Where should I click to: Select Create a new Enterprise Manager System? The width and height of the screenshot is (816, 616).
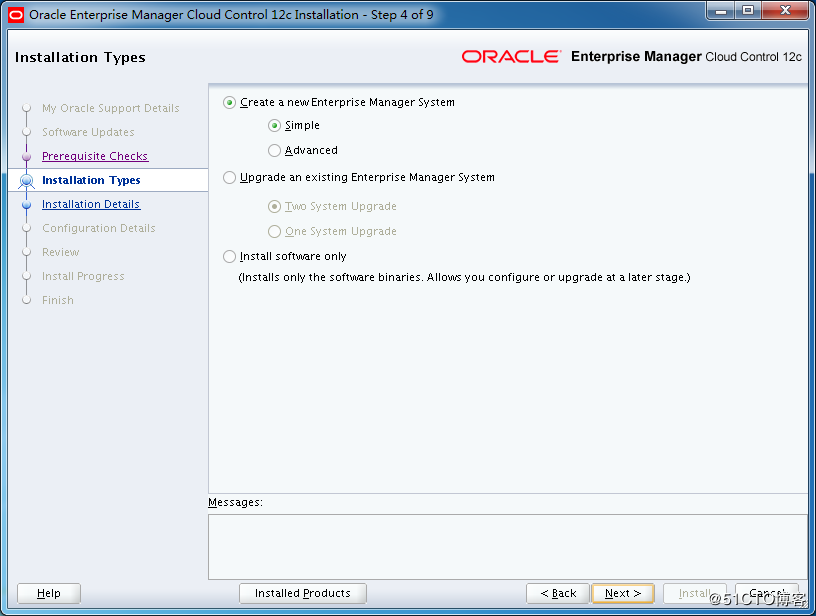pyautogui.click(x=230, y=103)
